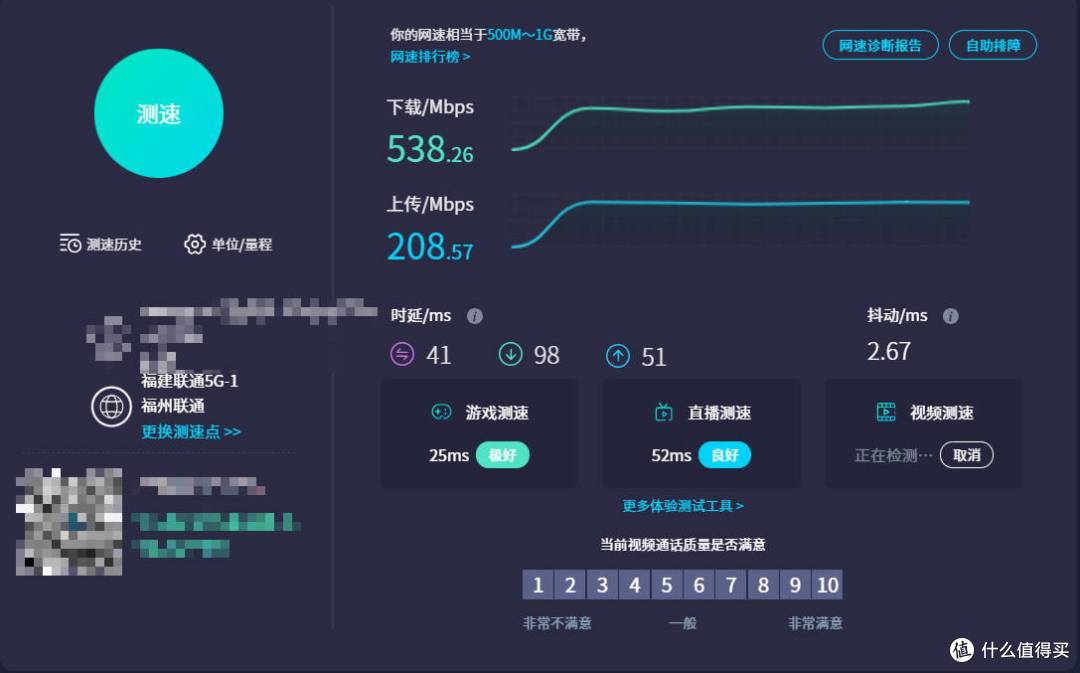1080x673 pixels.
Task: Click 网速诊断报告 report button
Action: coord(880,45)
